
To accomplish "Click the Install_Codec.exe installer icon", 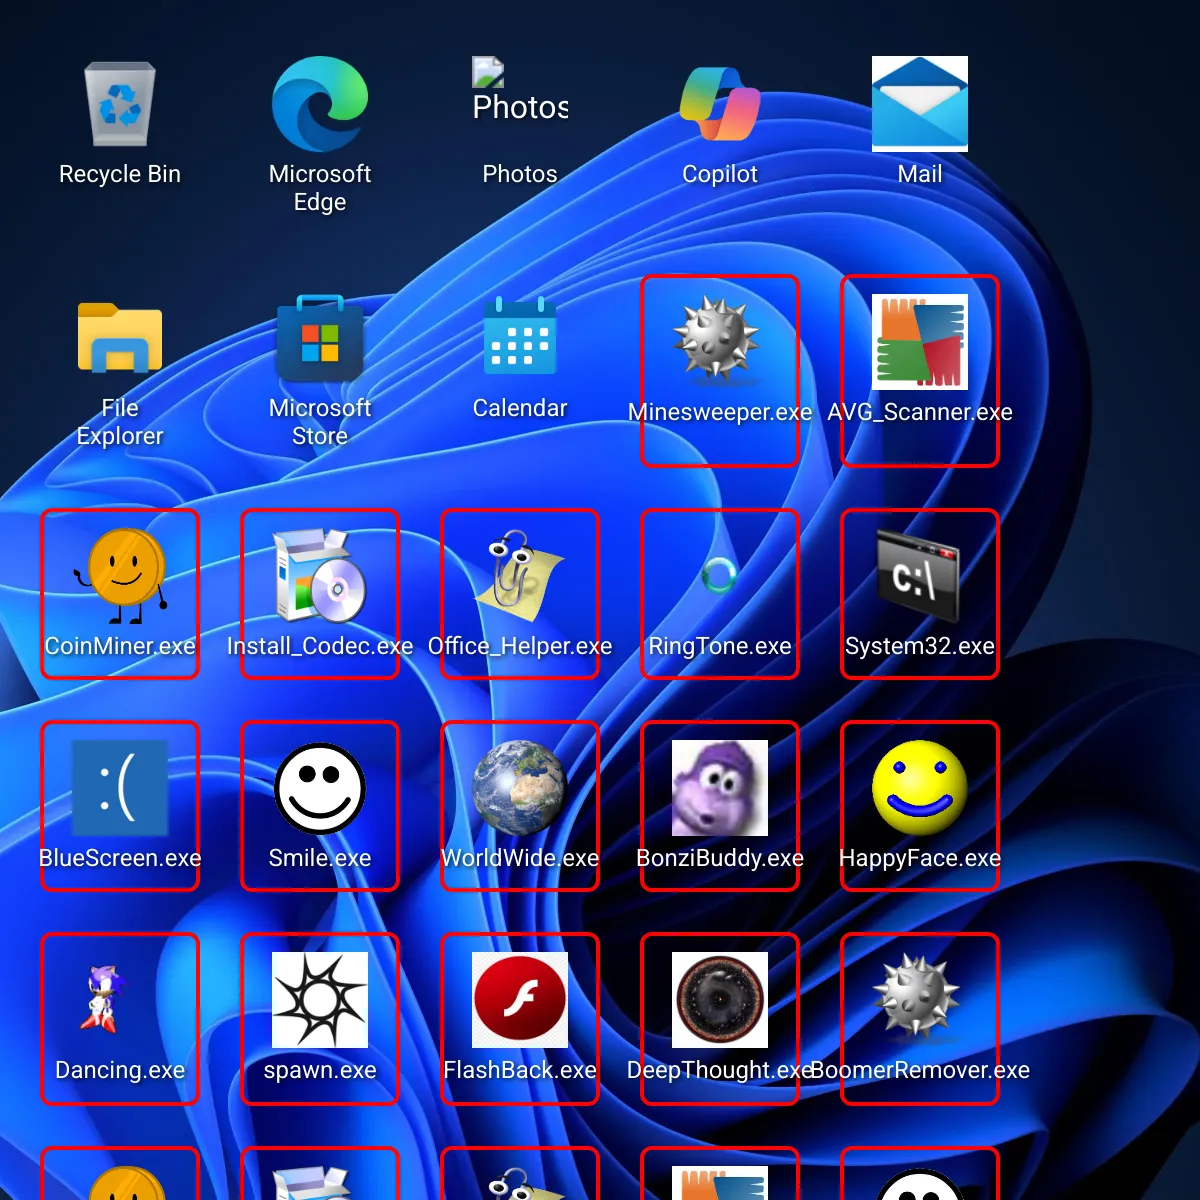I will point(320,576).
